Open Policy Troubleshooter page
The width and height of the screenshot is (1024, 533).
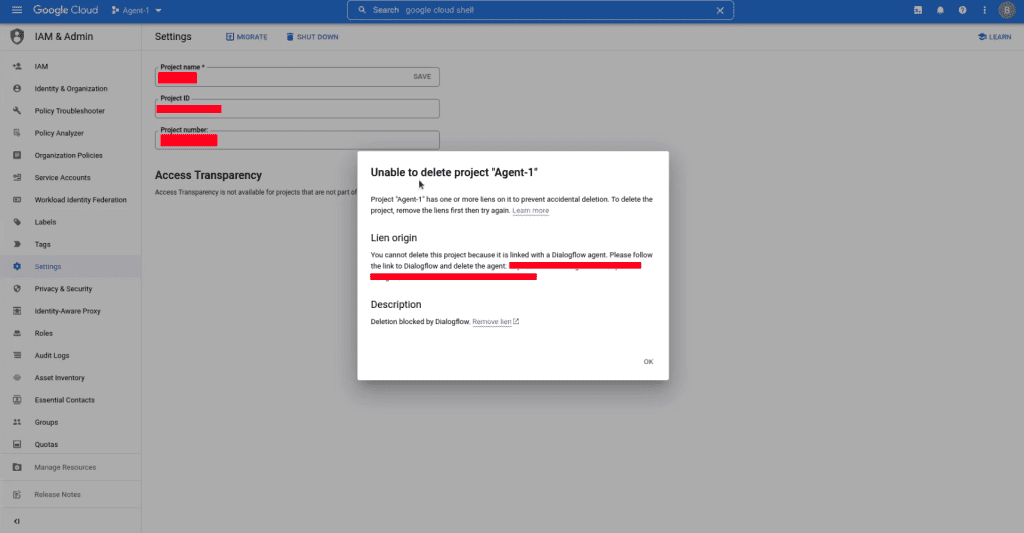71,110
